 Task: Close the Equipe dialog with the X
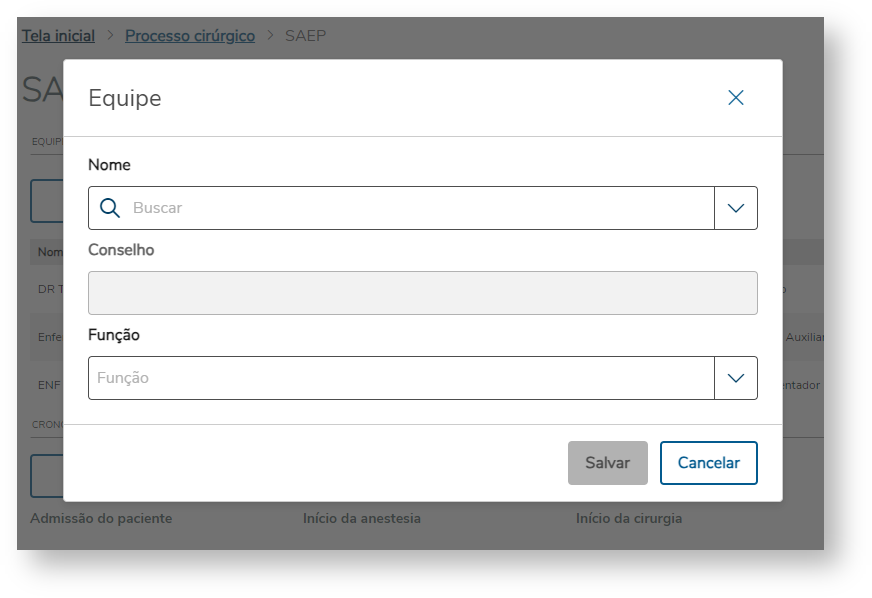[736, 98]
